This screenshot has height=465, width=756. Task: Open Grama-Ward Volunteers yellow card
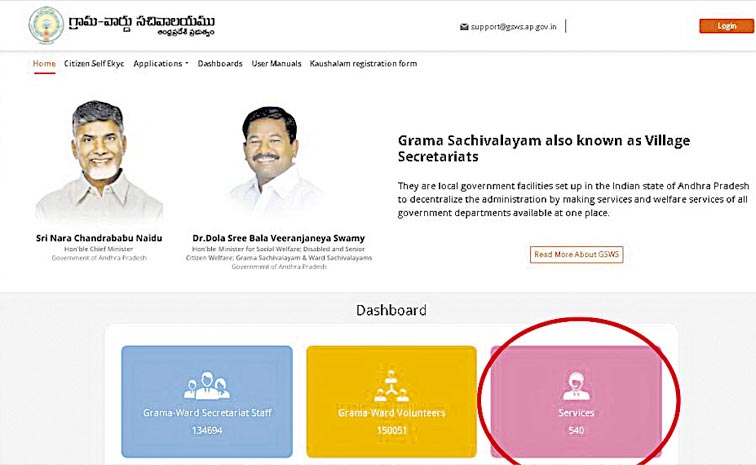point(392,401)
